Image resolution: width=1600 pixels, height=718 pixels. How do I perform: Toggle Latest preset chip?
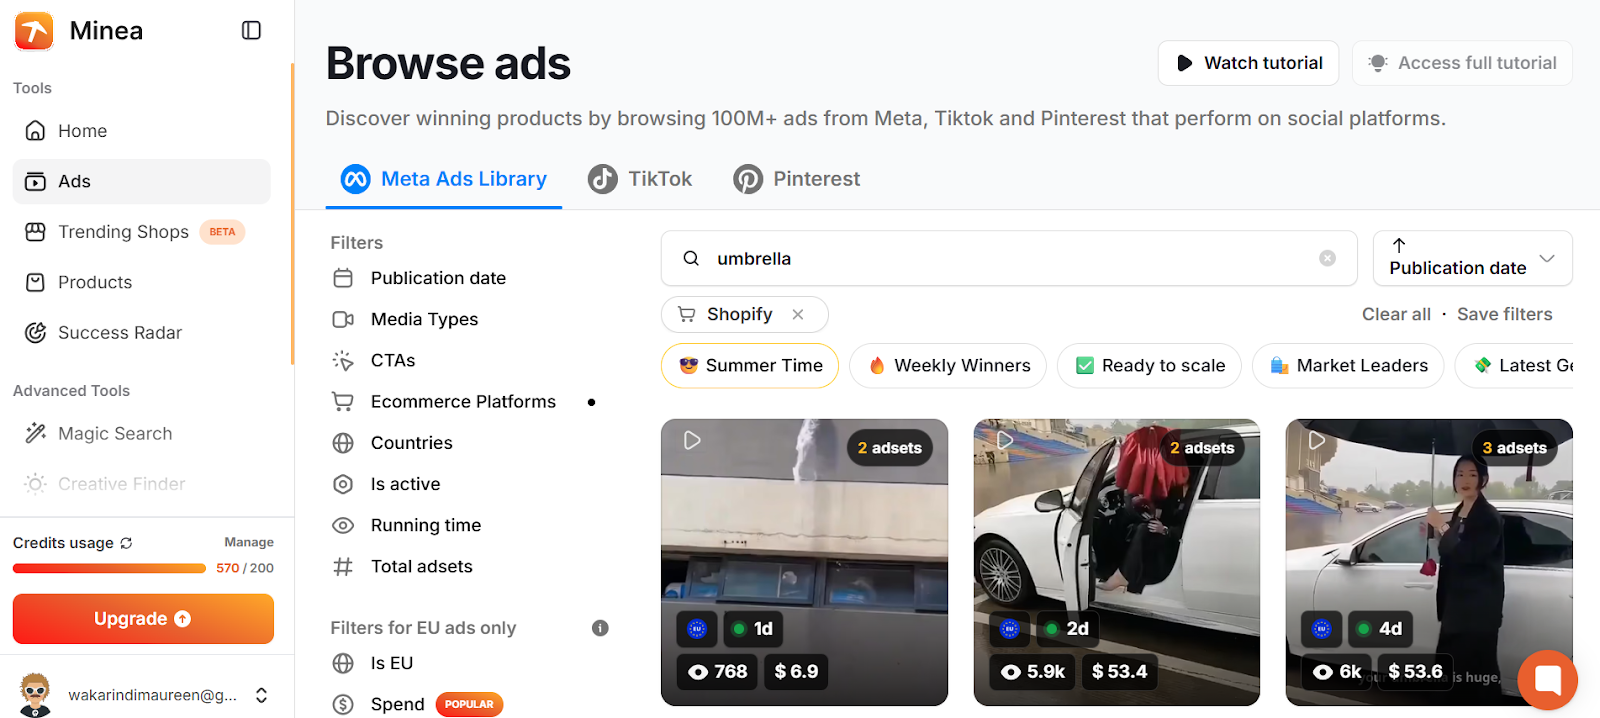tap(1515, 366)
